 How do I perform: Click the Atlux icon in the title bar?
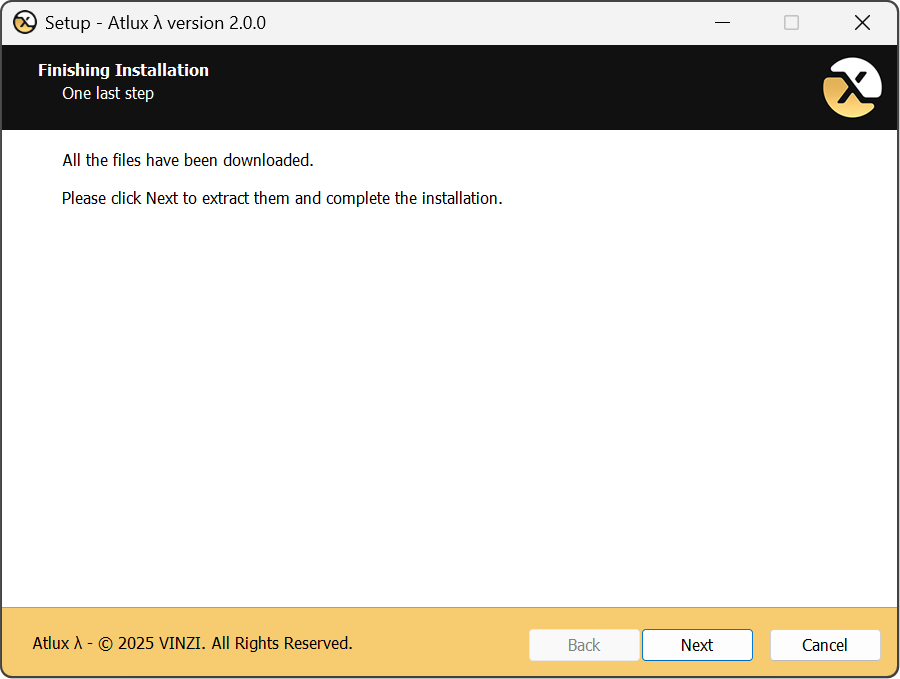(x=25, y=22)
